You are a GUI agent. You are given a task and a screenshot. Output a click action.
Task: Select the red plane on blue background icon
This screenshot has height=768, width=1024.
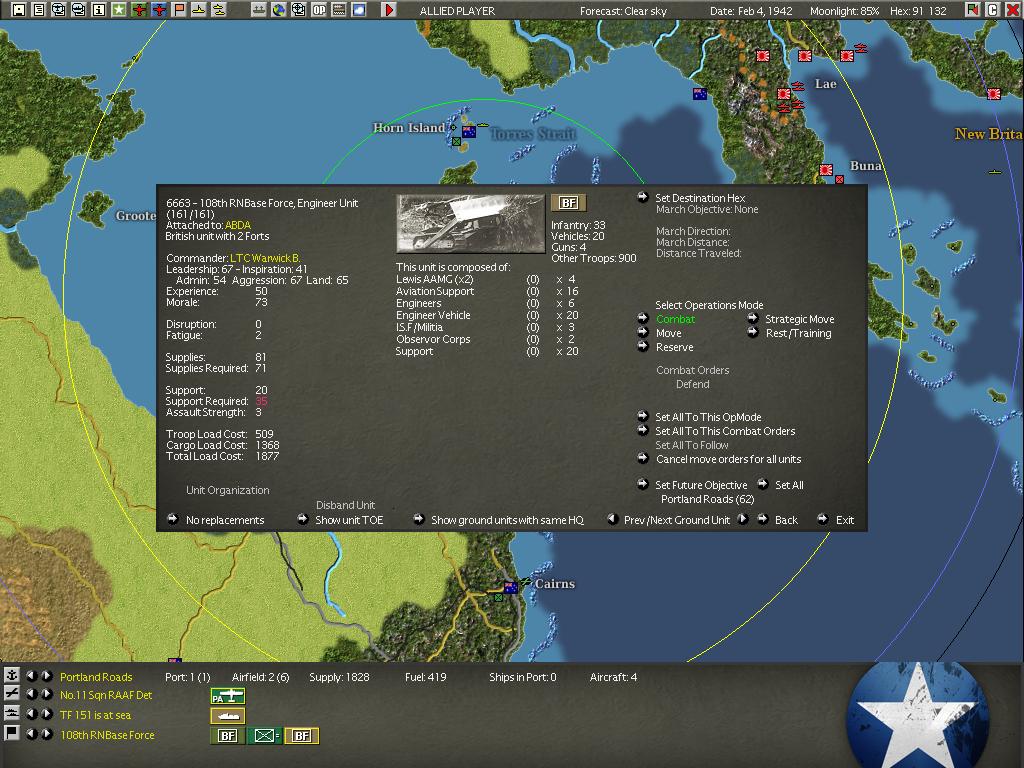[159, 10]
